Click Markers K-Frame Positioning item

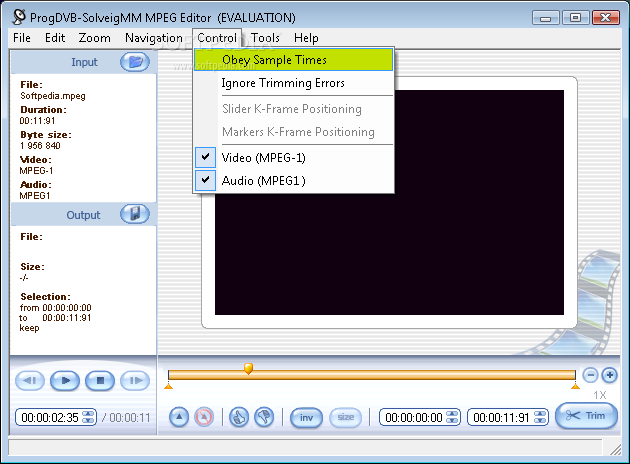tap(293, 132)
